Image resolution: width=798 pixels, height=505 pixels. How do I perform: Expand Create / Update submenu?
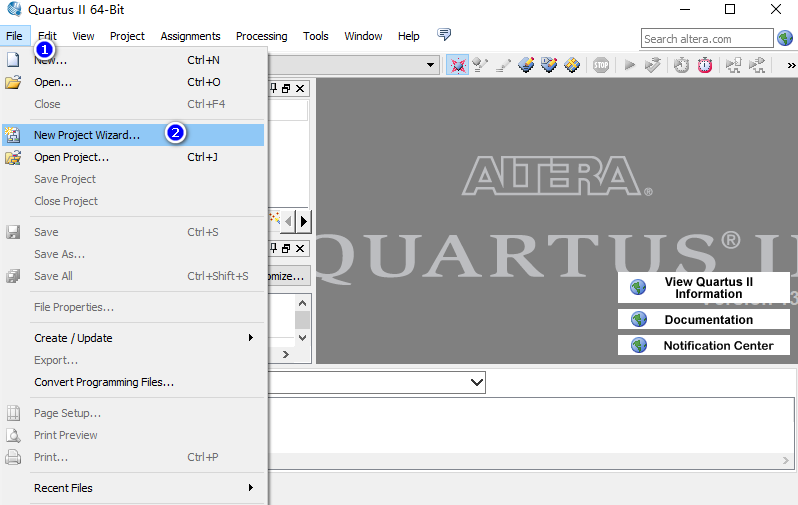[133, 338]
